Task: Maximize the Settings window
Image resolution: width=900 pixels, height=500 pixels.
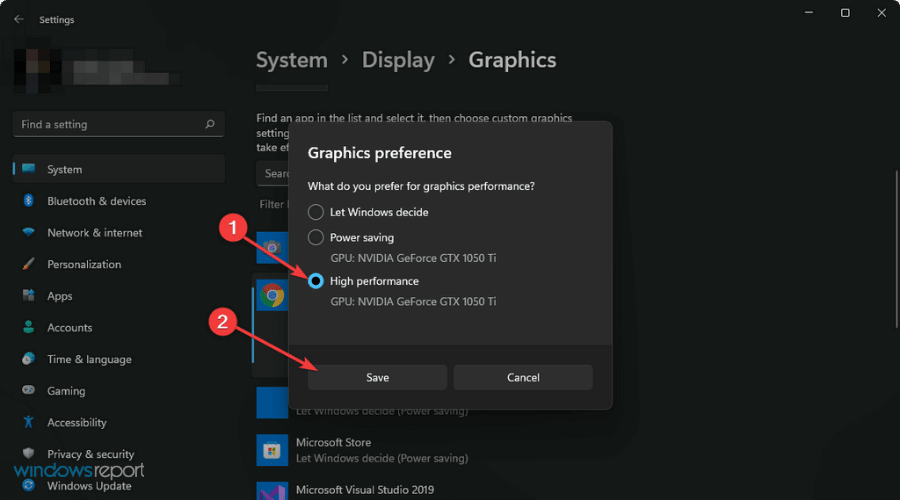Action: coord(845,13)
